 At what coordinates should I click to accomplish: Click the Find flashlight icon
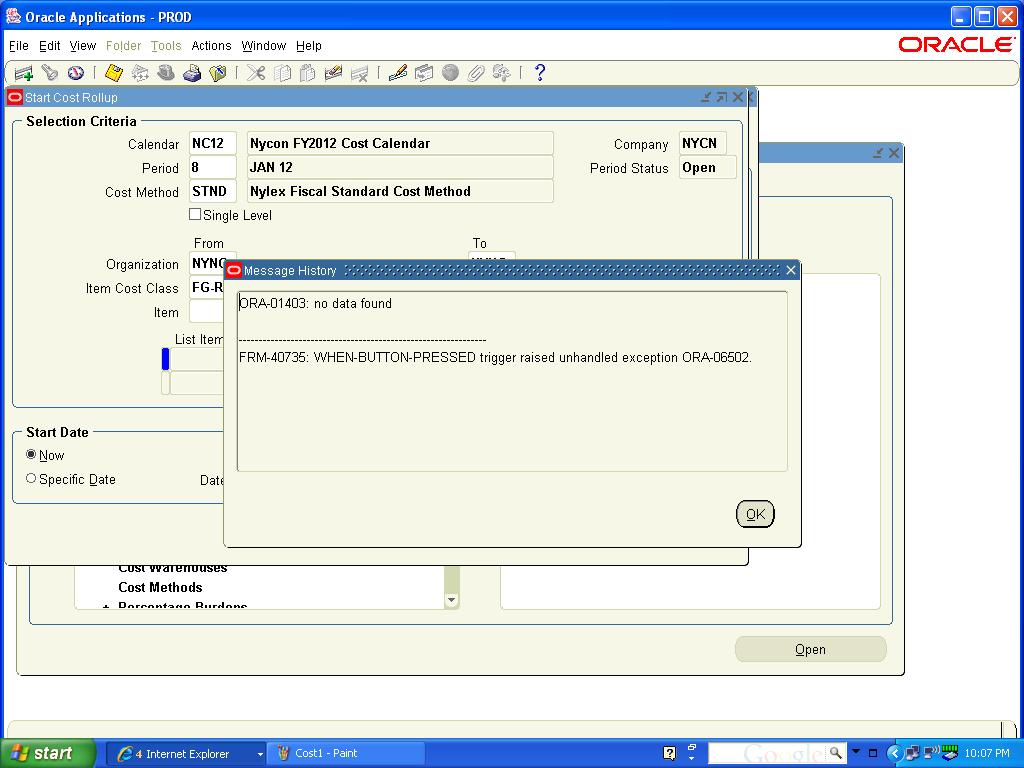[49, 73]
